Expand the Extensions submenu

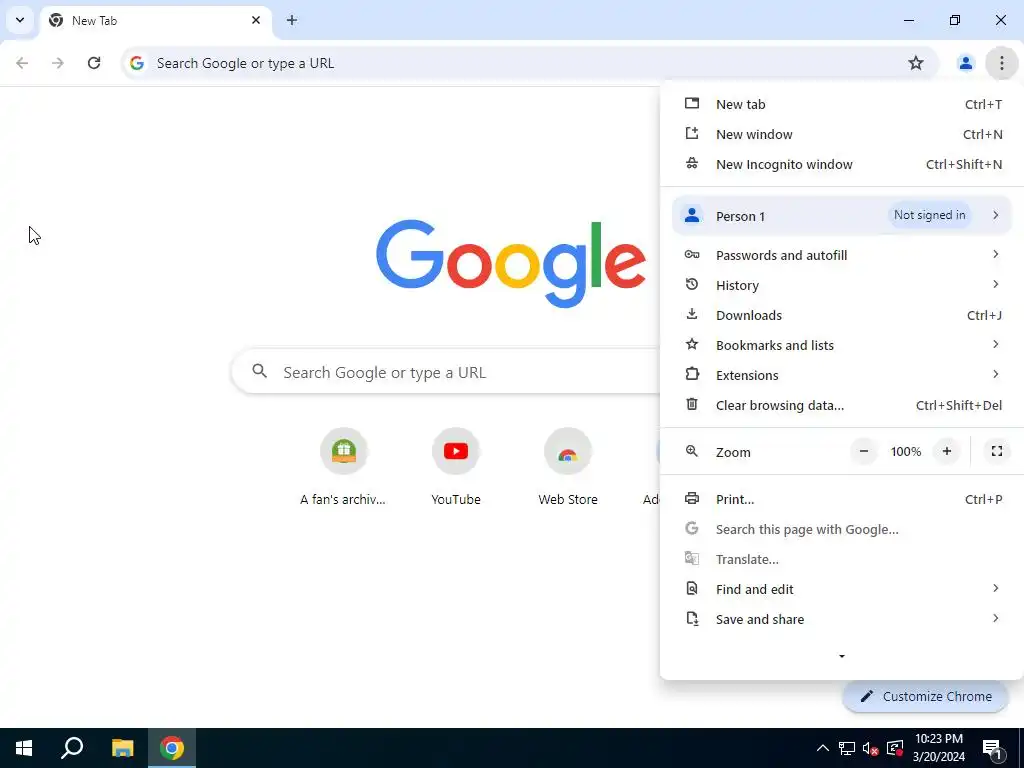click(x=842, y=376)
